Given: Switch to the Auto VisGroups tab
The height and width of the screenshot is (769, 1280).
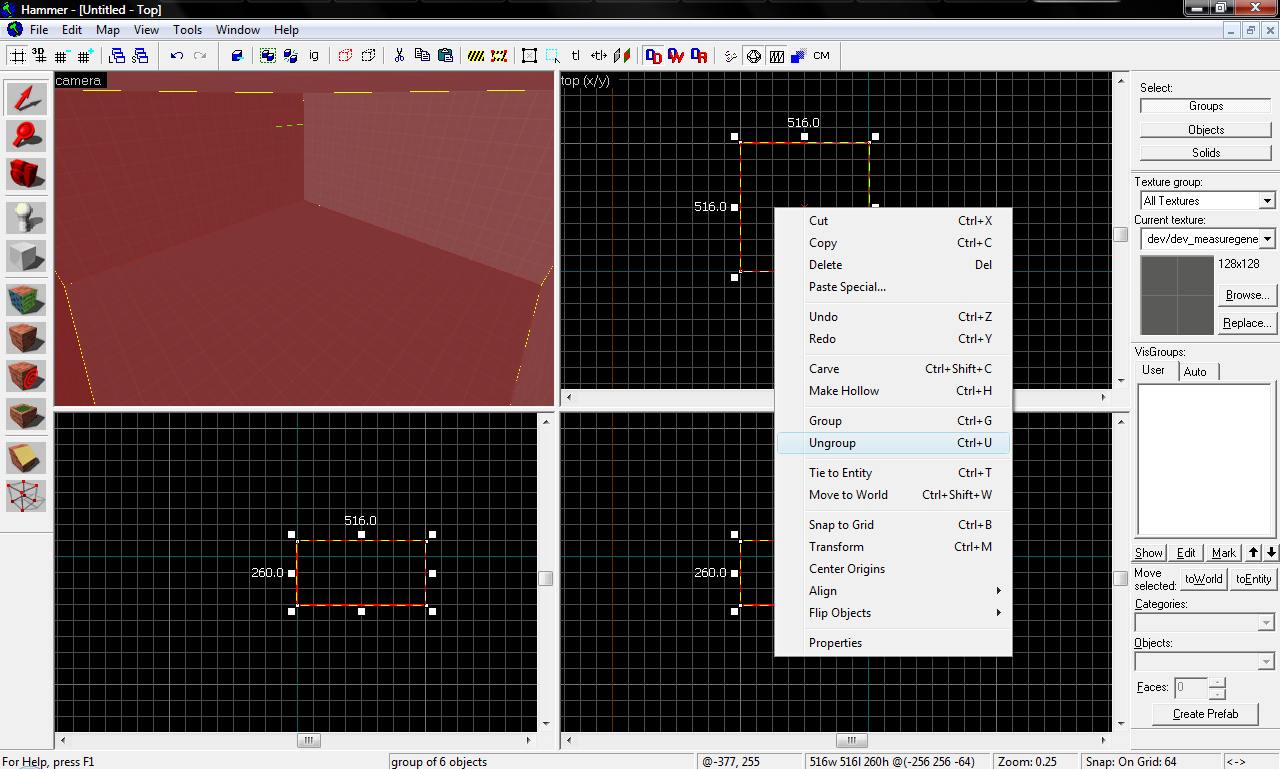Looking at the screenshot, I should 1195,371.
